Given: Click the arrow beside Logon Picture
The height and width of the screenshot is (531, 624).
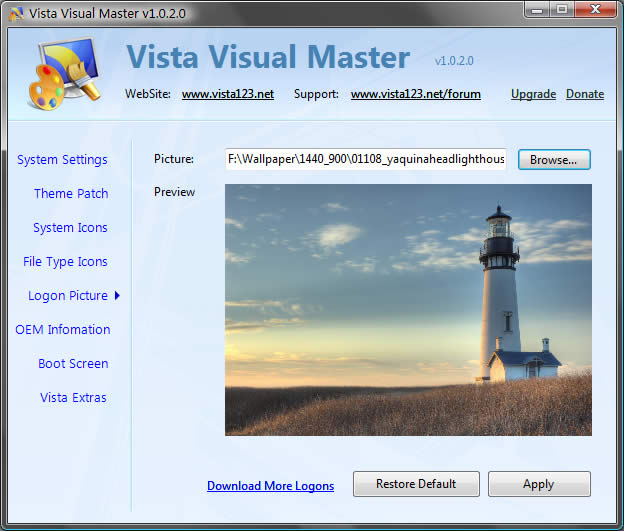Looking at the screenshot, I should point(117,296).
